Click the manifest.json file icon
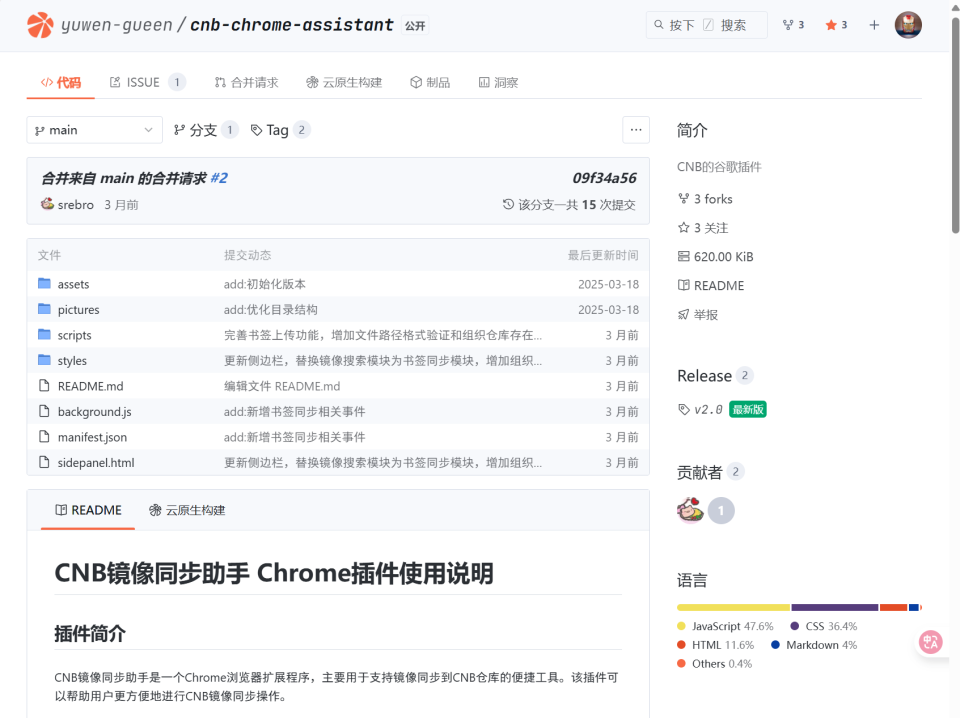This screenshot has height=718, width=960. coord(44,436)
